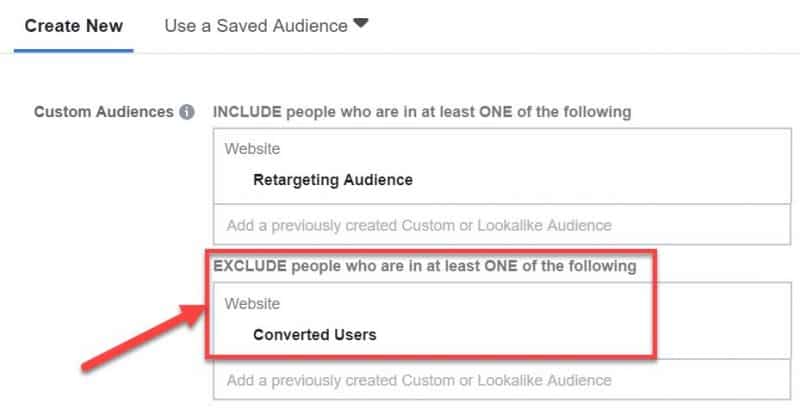Click the EXCLUDE people heading text

[x=424, y=266]
